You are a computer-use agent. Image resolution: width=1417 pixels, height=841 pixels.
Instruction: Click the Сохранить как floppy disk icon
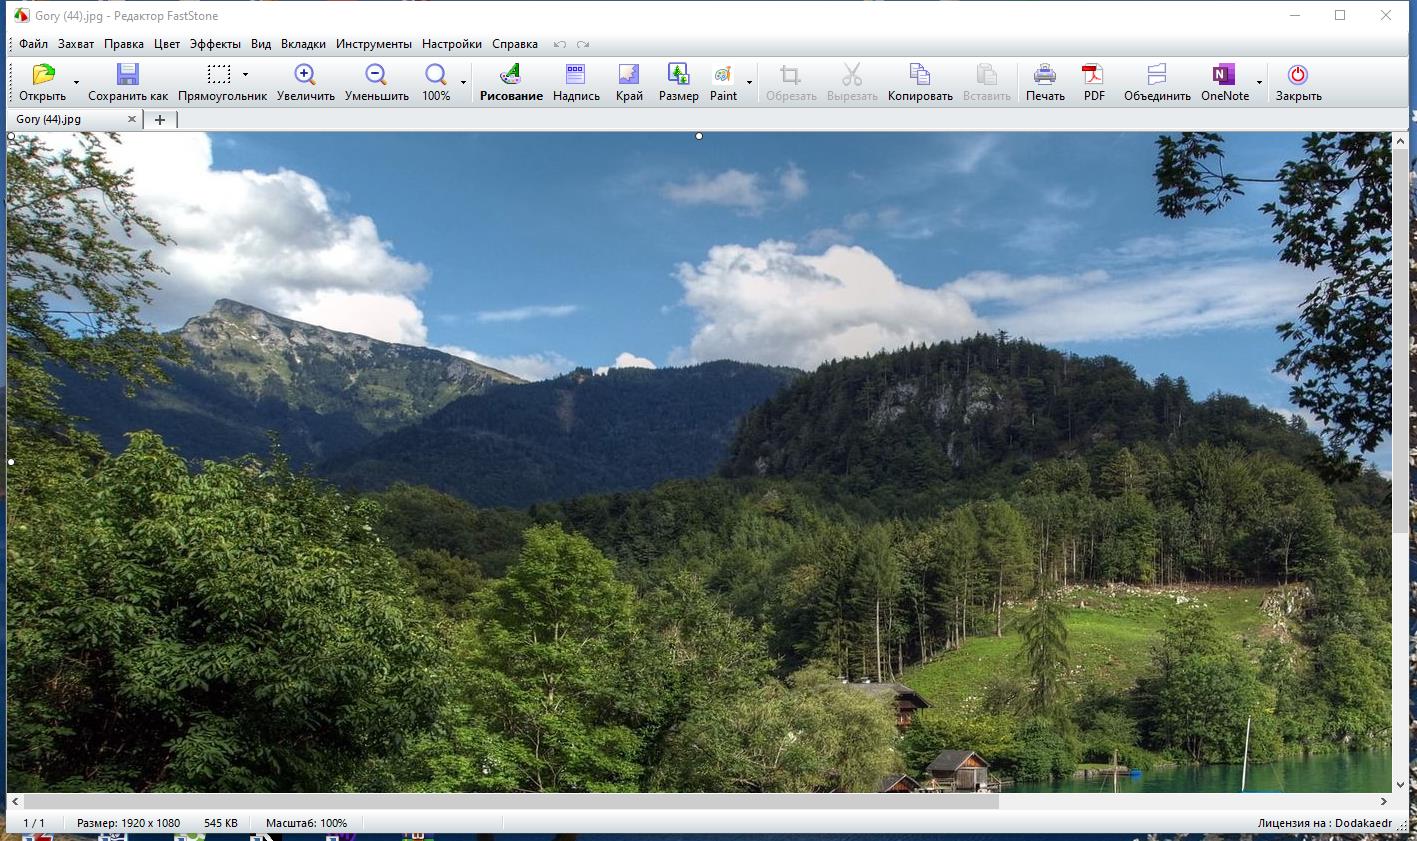pos(128,76)
